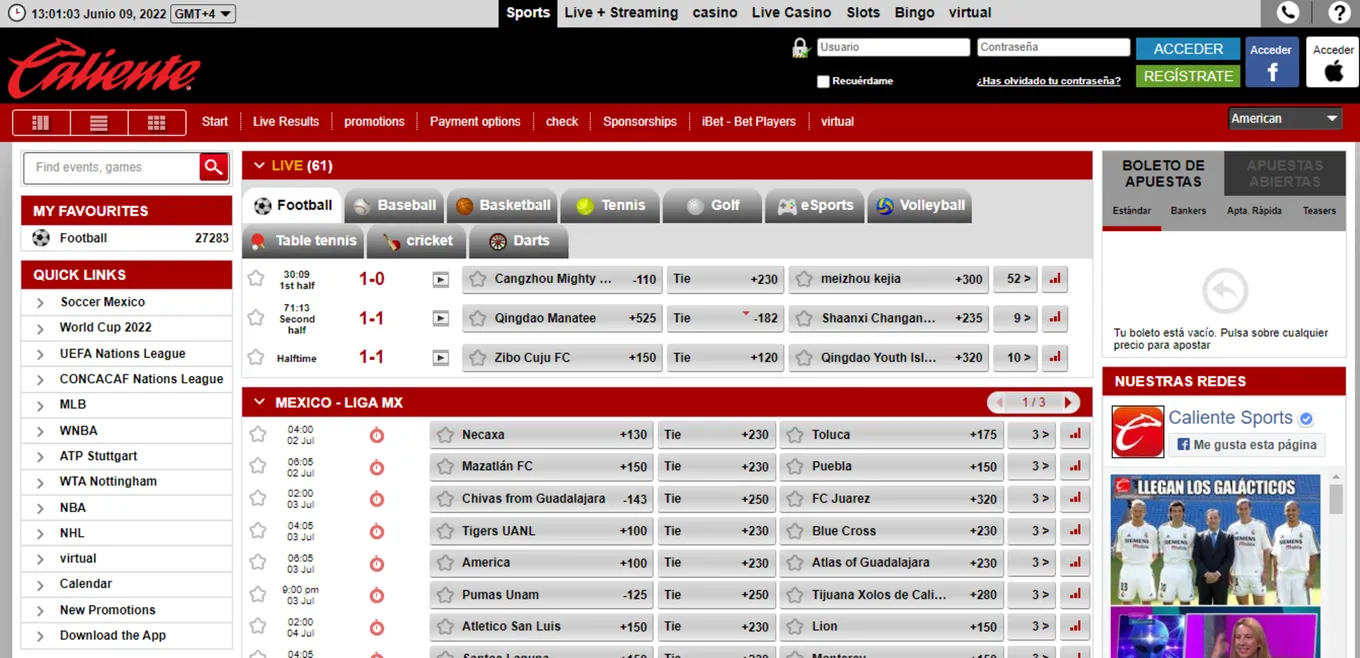The width and height of the screenshot is (1360, 658).
Task: Tick the Recuérdame checkbox
Action: click(x=823, y=81)
